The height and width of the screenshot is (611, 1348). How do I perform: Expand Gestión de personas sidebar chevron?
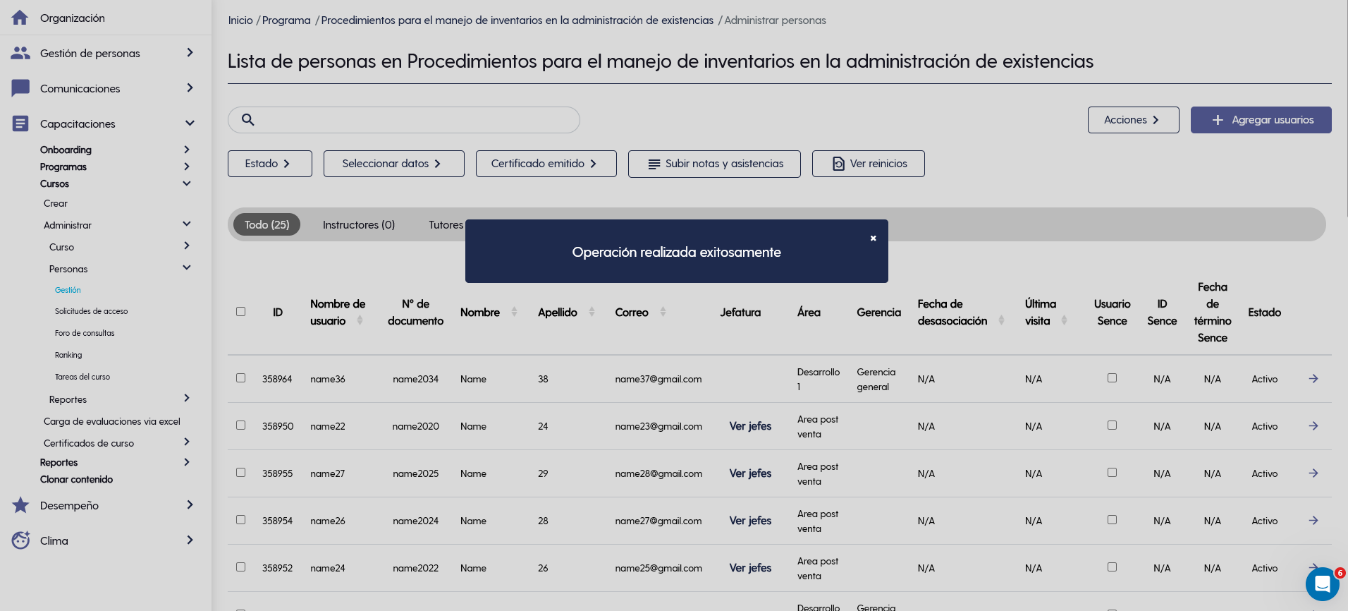point(189,53)
